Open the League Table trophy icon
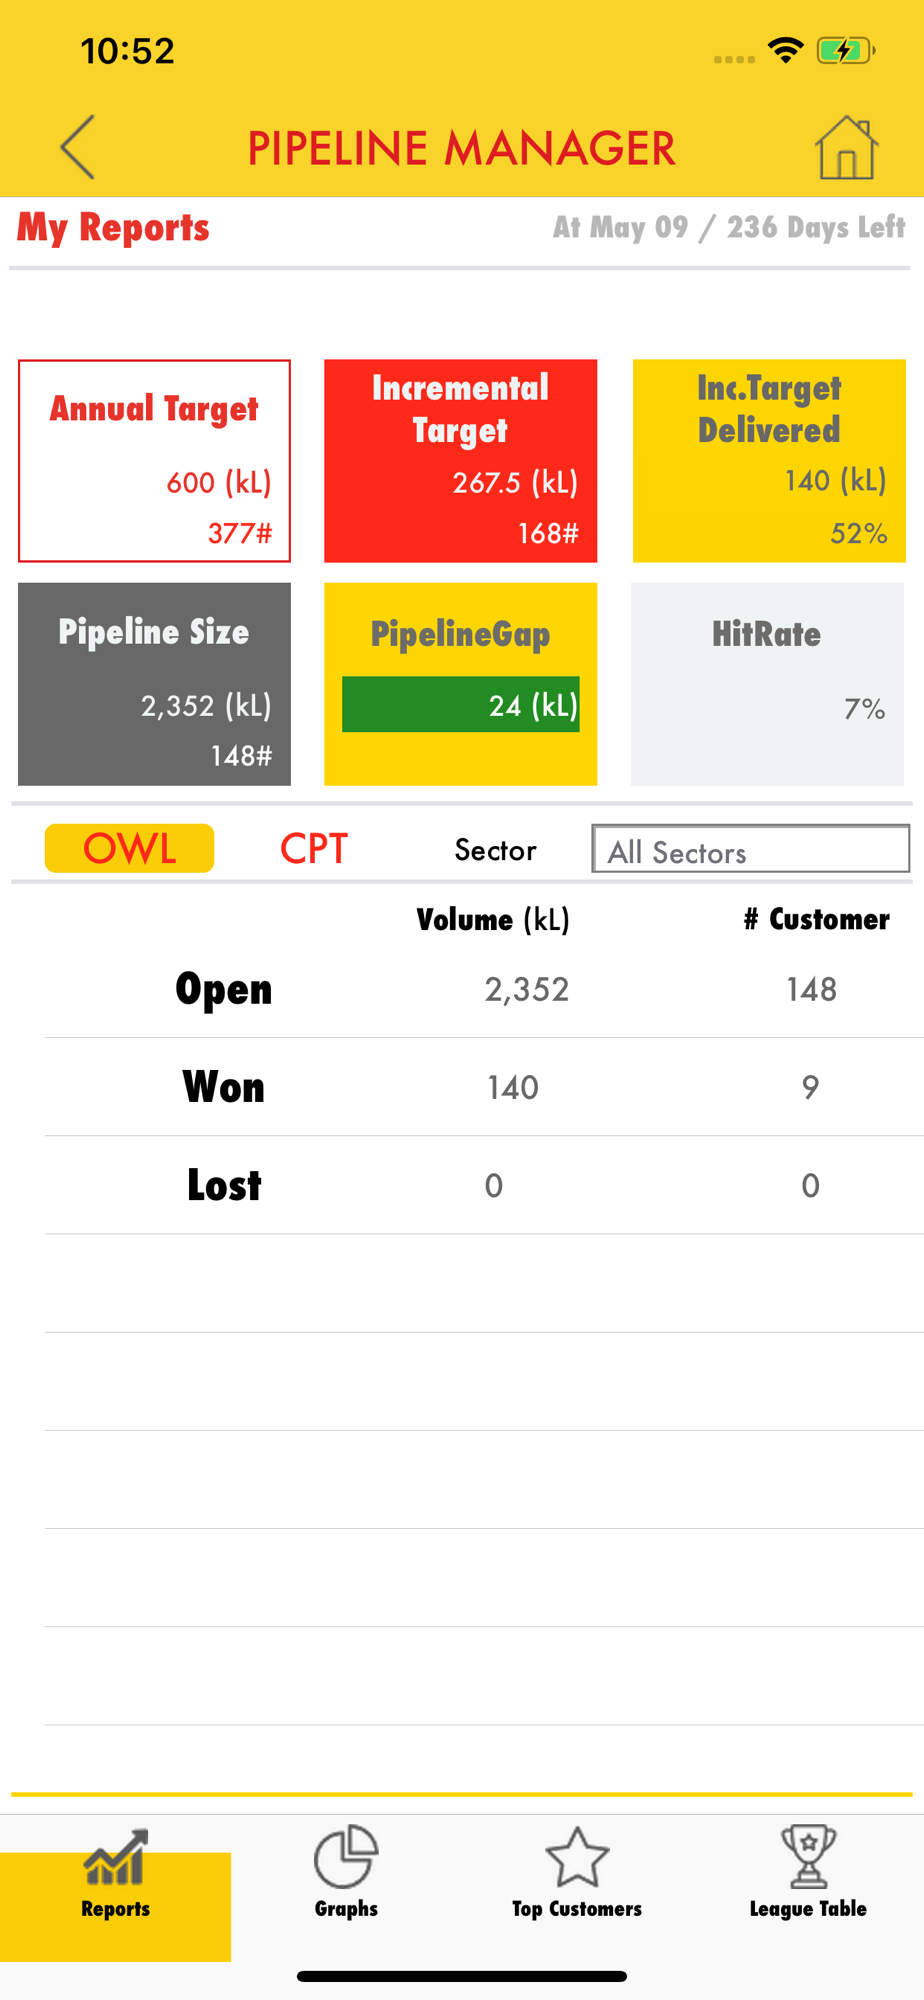The image size is (924, 2000). 808,1856
